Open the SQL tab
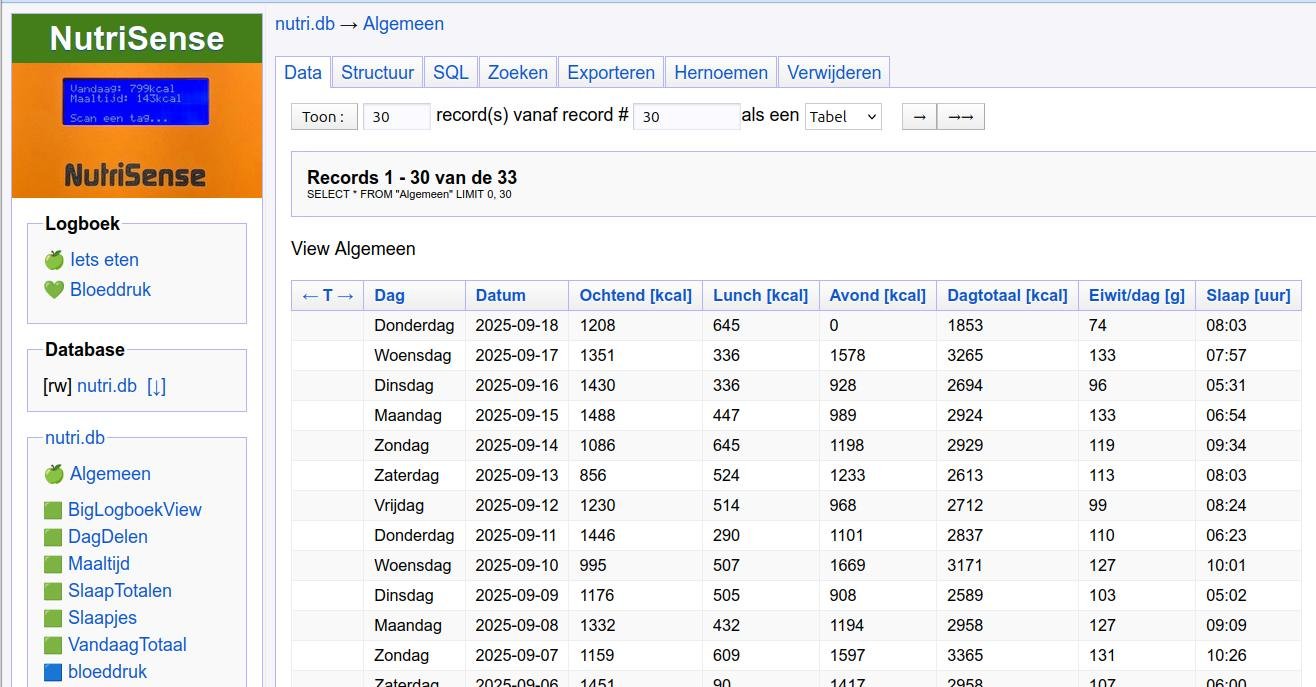 pos(450,73)
